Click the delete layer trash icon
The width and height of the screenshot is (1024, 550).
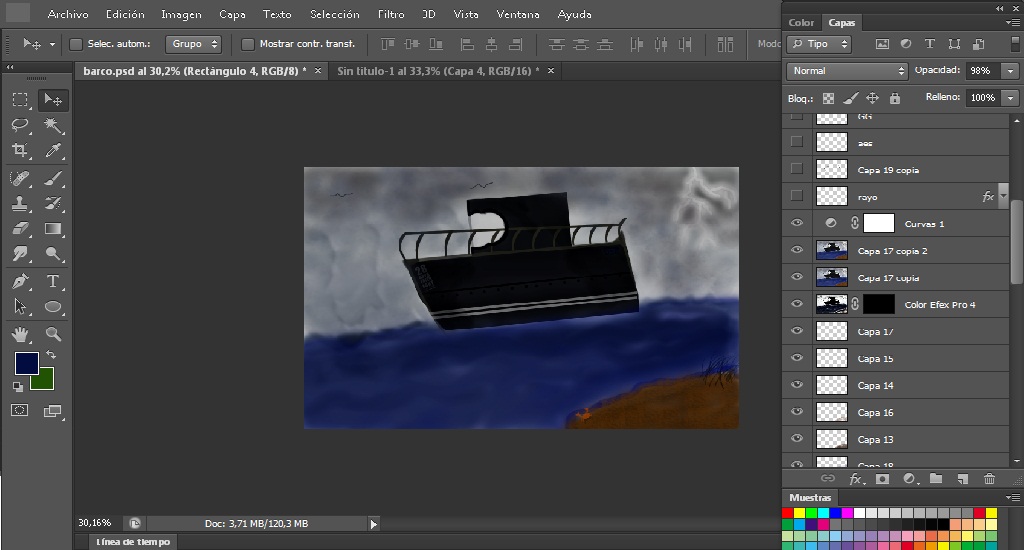989,479
